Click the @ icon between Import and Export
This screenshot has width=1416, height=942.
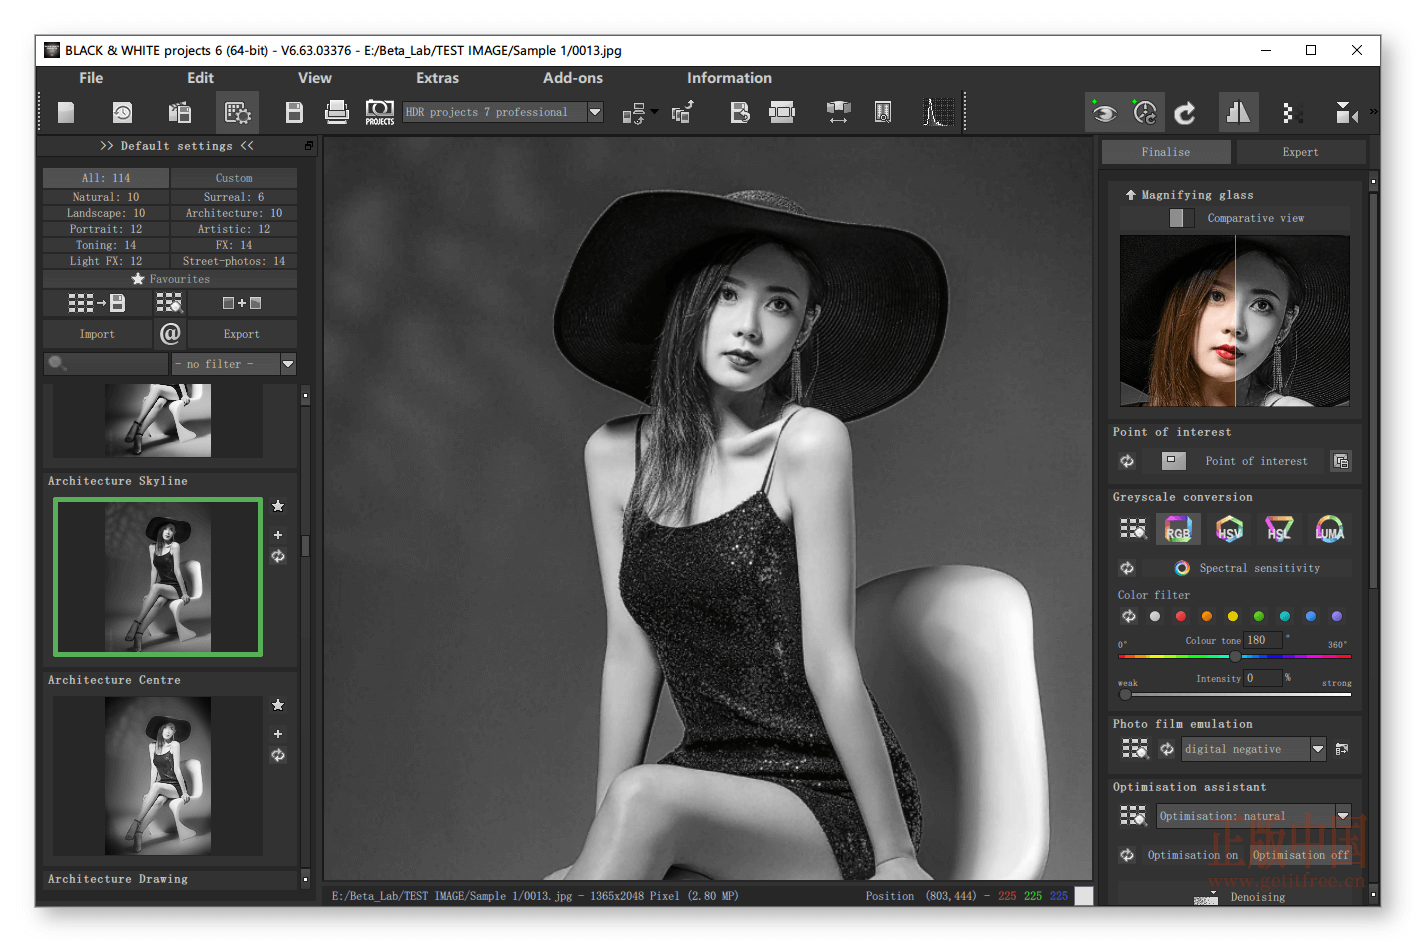coord(170,333)
